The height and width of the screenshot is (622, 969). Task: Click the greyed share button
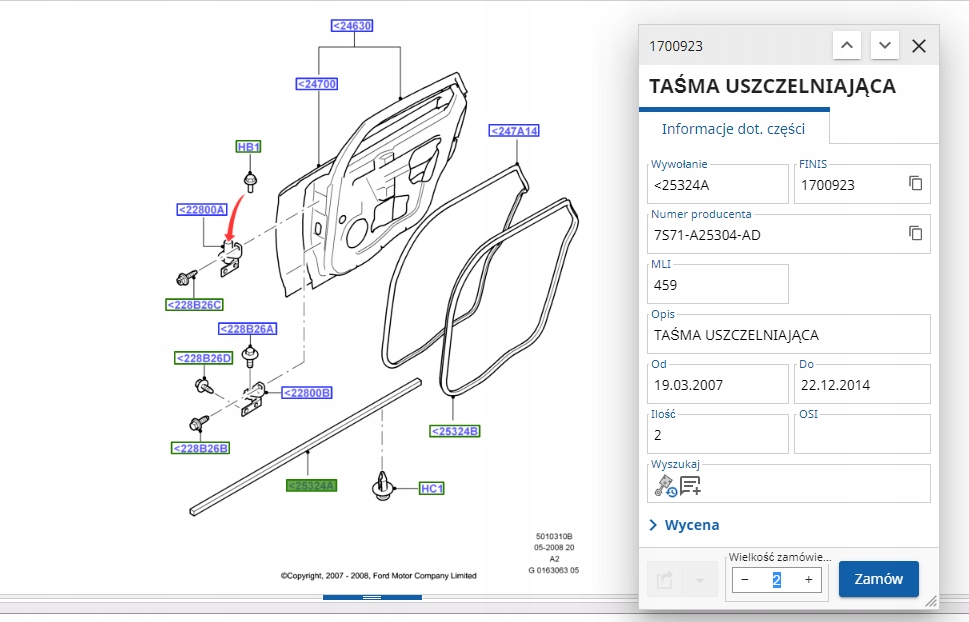pos(664,579)
